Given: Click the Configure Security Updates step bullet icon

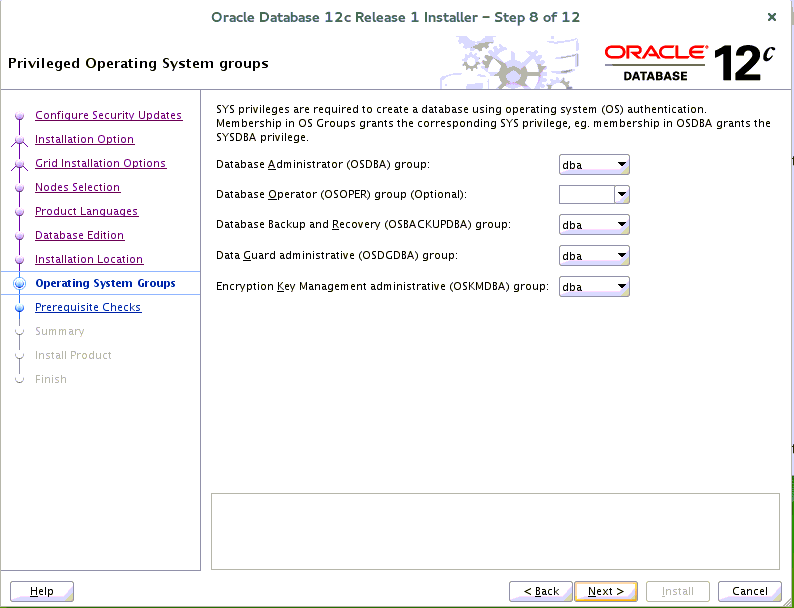Looking at the screenshot, I should point(19,116).
